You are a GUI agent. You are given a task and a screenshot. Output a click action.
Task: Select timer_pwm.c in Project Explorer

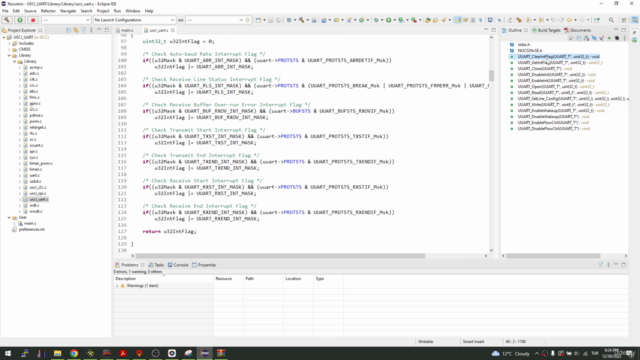(x=41, y=163)
